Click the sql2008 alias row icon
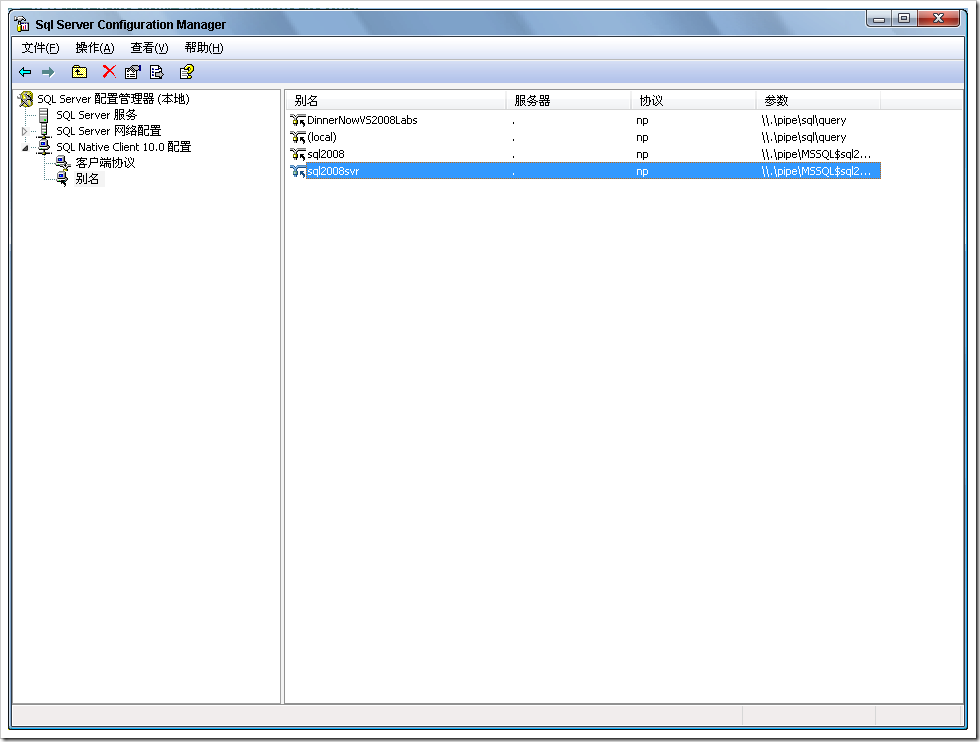This screenshot has width=980, height=742. tap(298, 154)
